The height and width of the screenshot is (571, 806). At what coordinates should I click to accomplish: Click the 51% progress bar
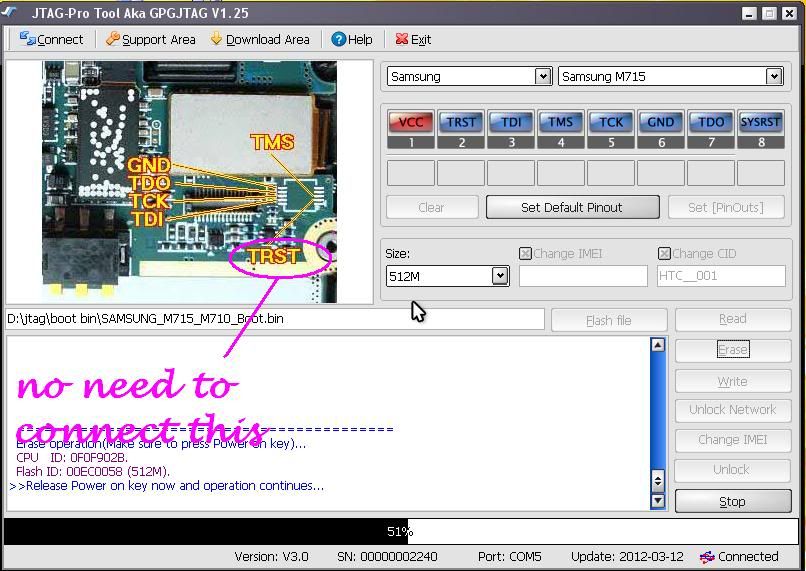(401, 531)
